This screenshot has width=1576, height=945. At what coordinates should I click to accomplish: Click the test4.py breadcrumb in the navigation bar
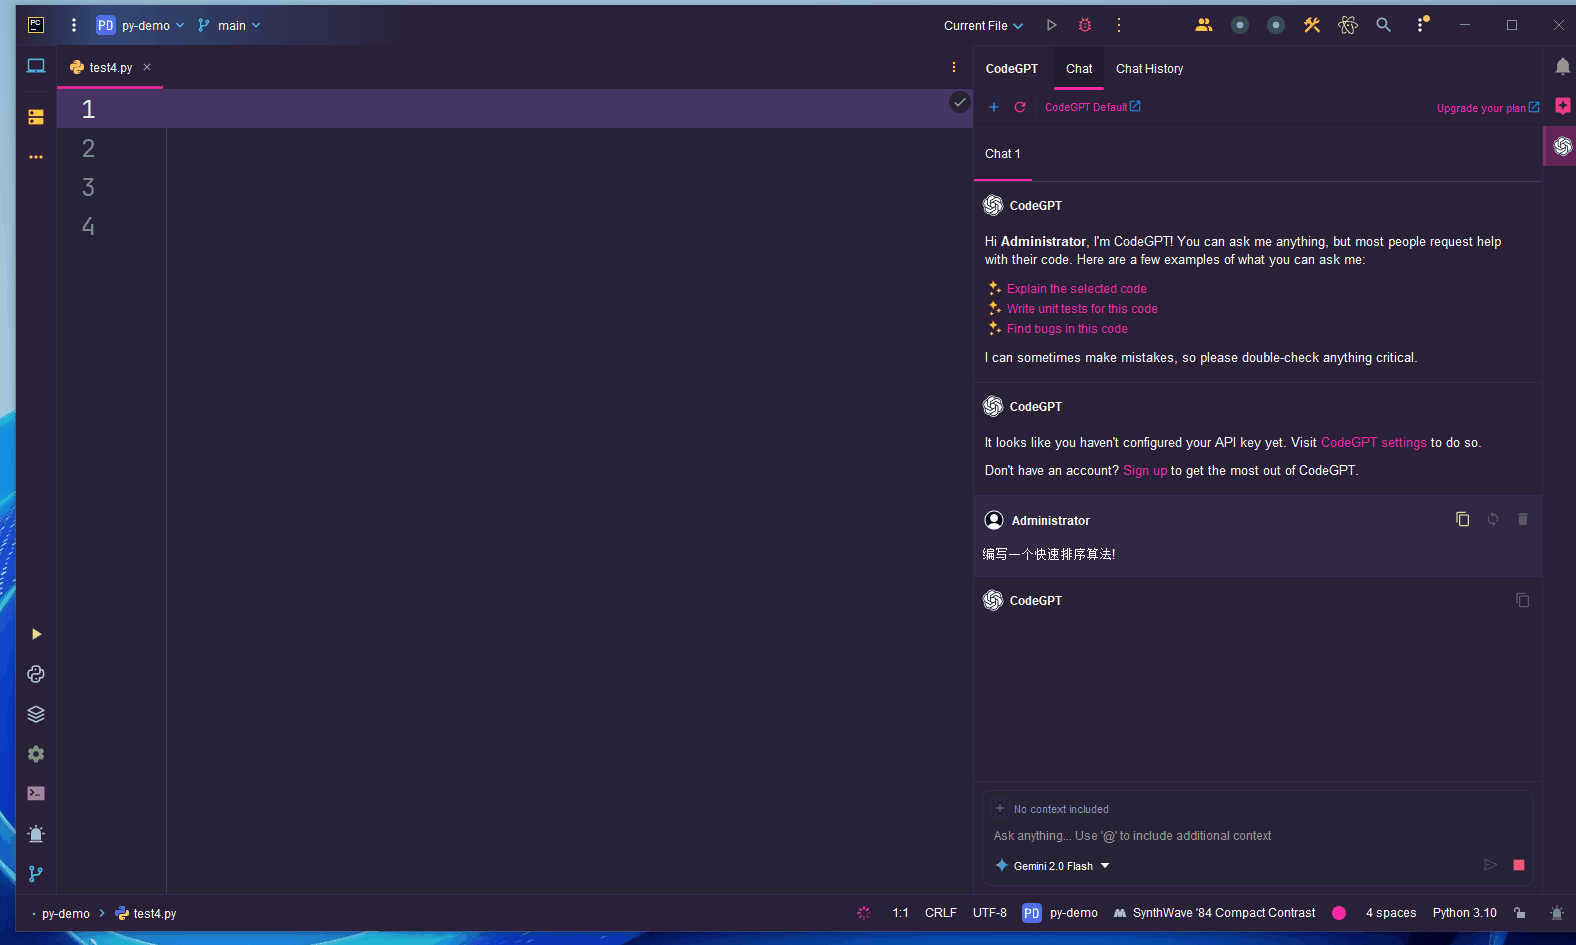(x=146, y=914)
